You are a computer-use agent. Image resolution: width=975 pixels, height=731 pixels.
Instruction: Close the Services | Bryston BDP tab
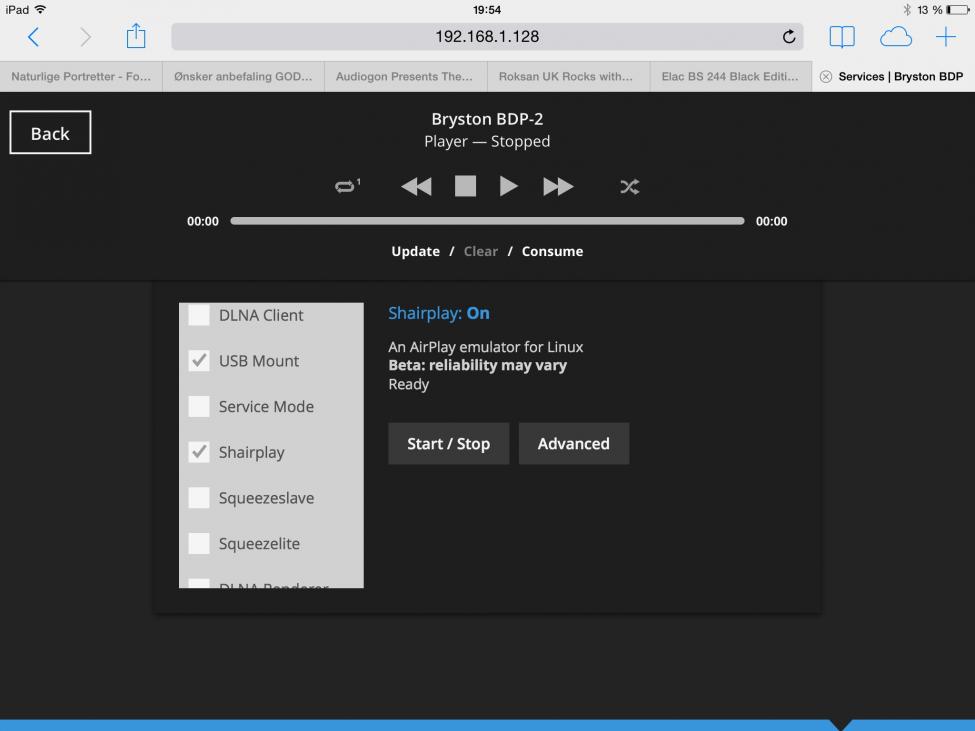pos(826,76)
